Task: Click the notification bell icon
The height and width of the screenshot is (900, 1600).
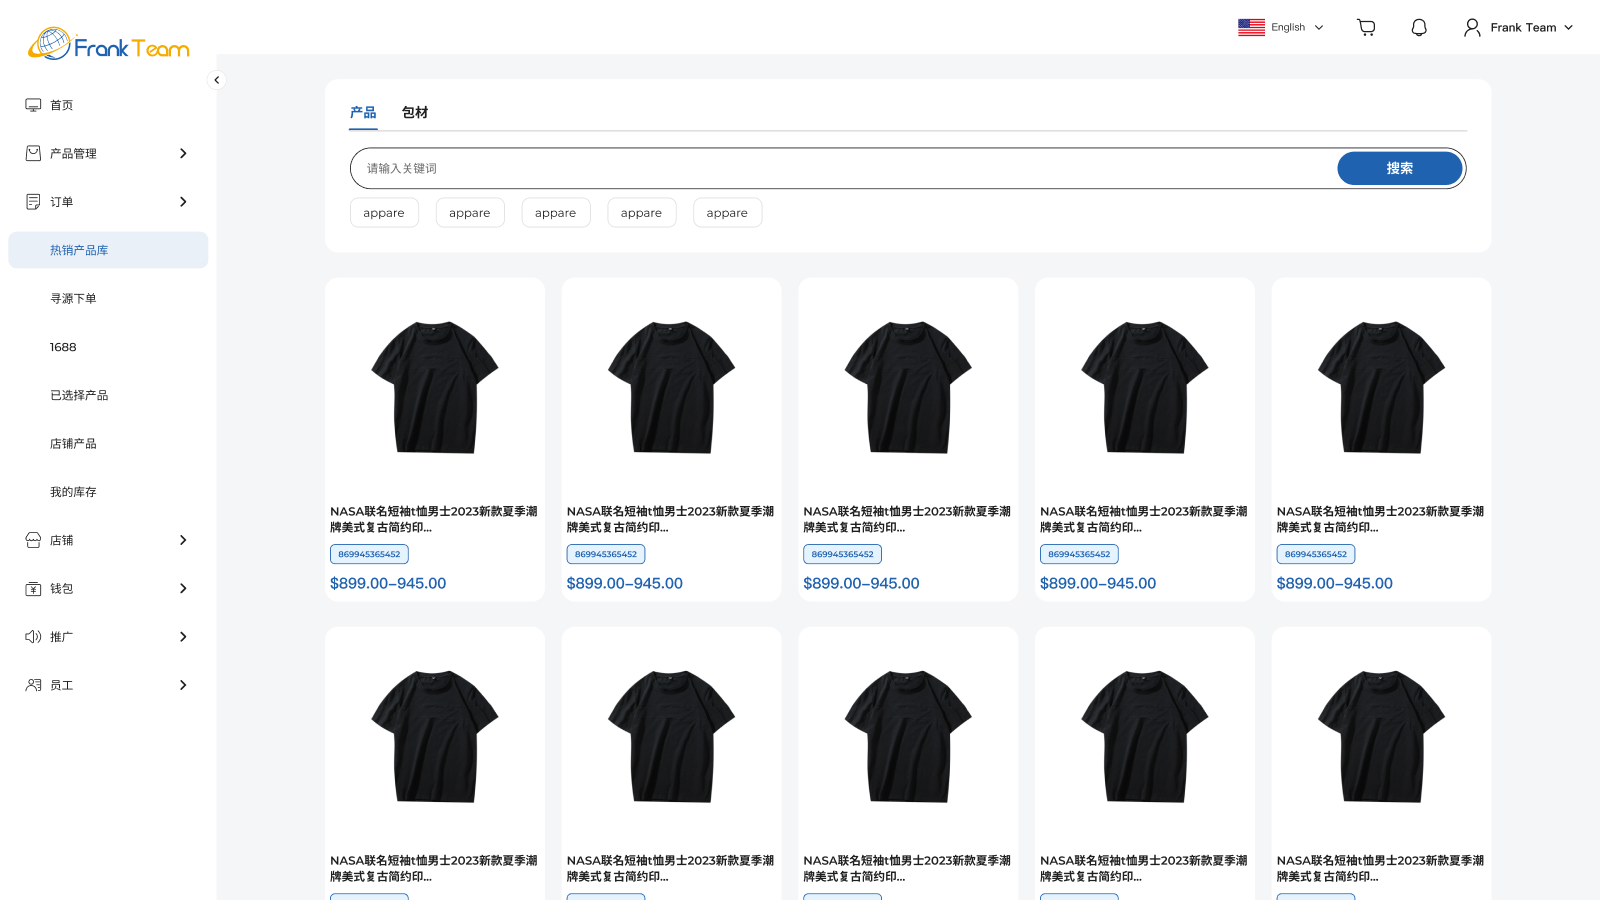Action: point(1419,27)
